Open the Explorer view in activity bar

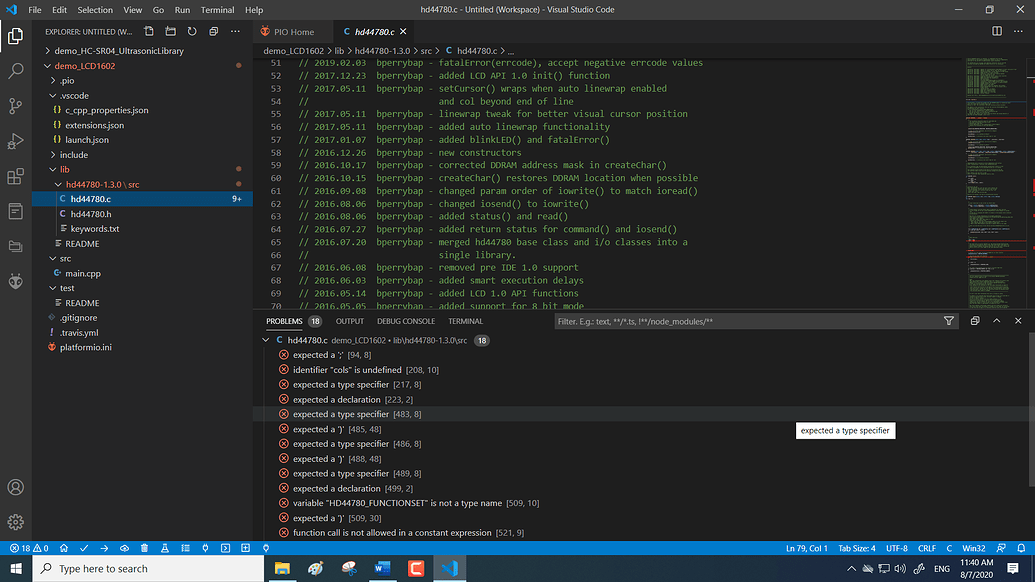click(15, 36)
